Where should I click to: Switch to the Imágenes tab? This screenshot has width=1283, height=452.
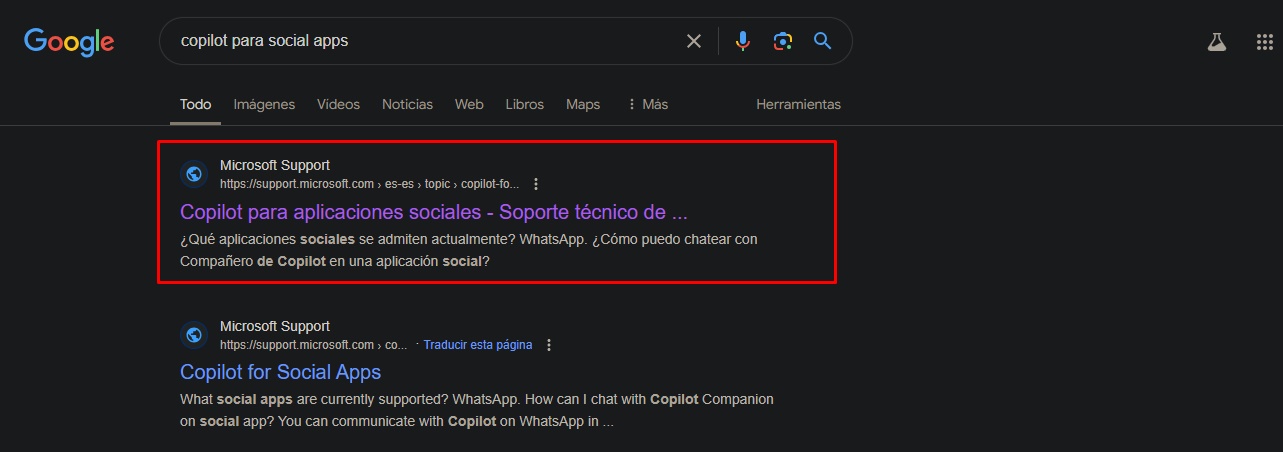264,104
